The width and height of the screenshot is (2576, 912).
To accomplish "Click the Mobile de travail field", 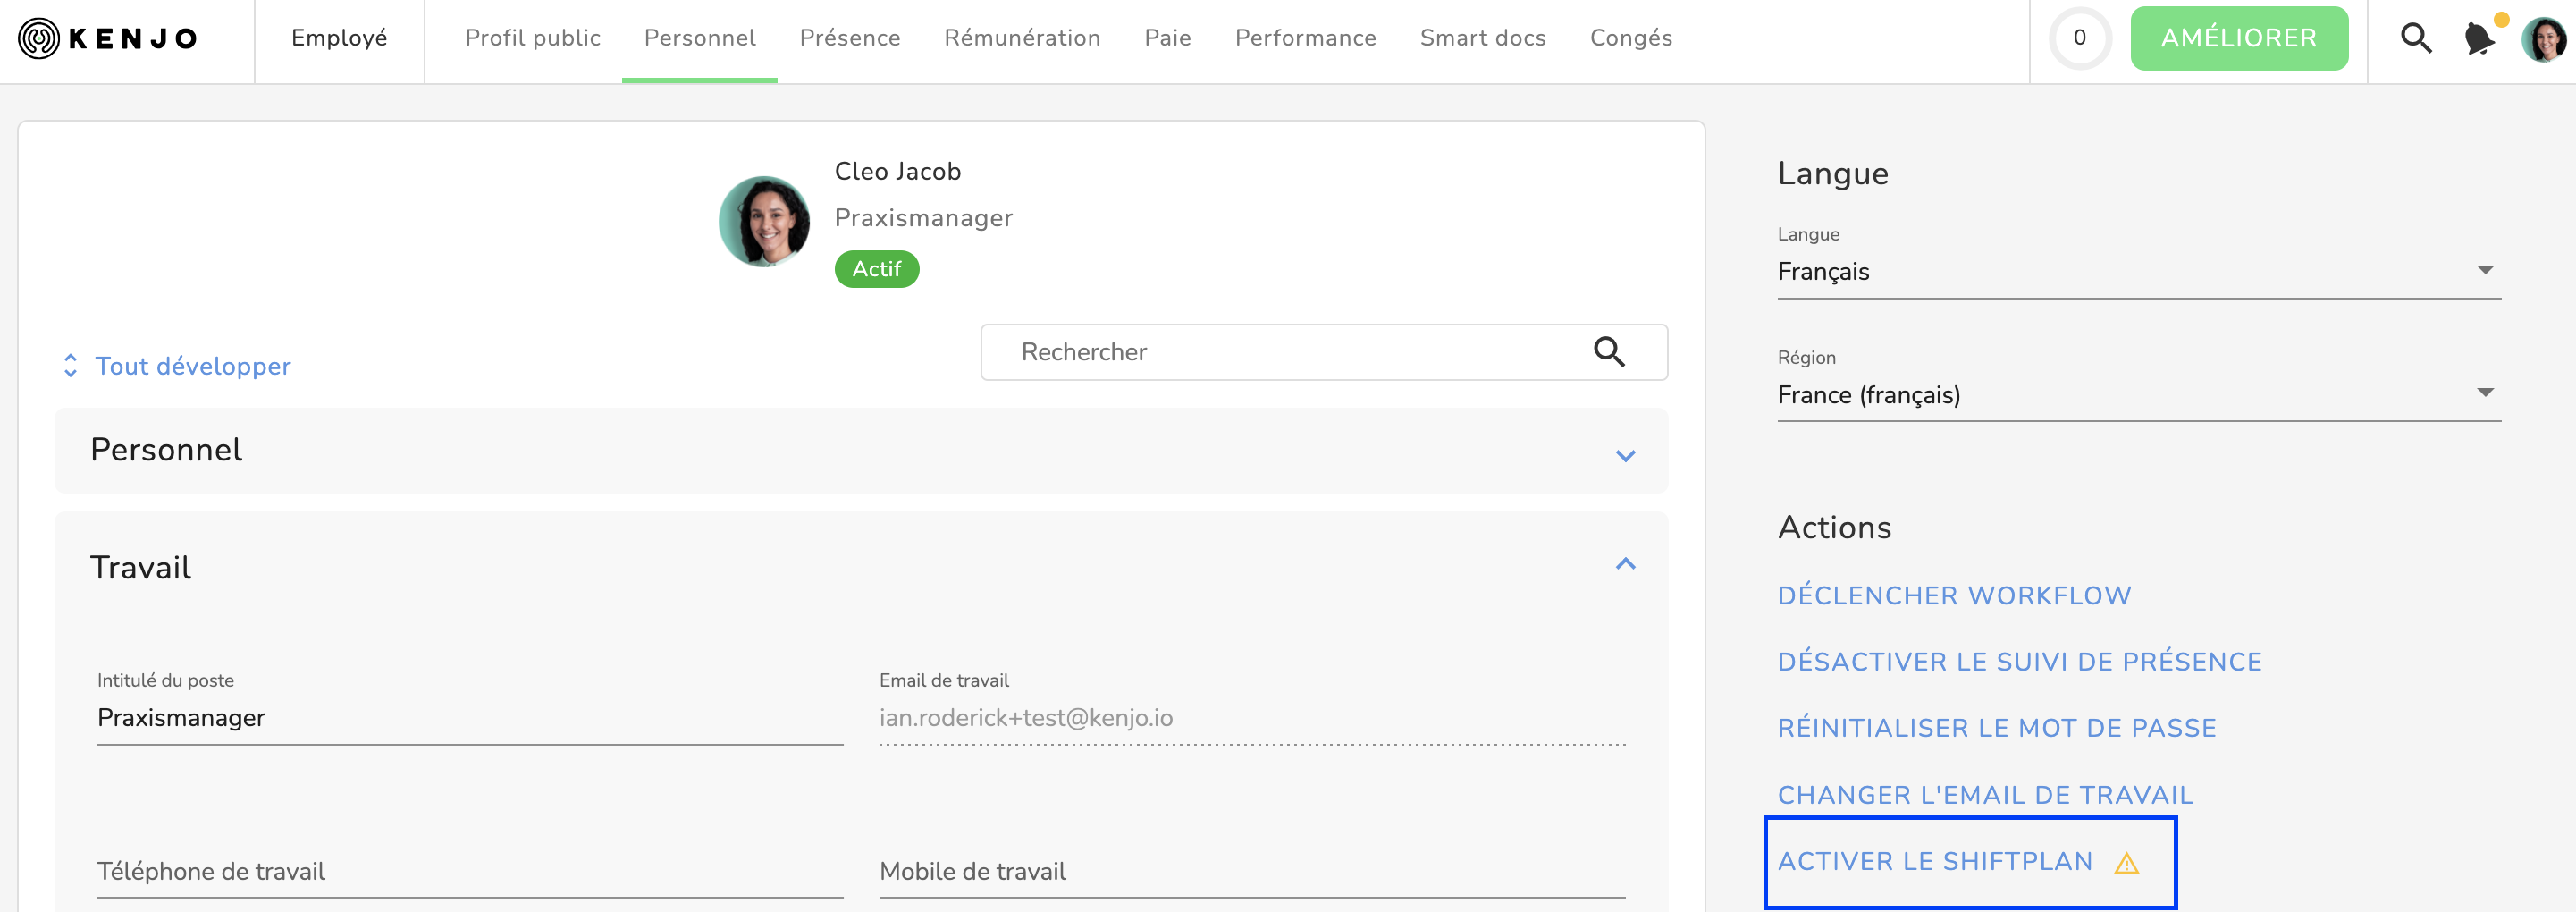I will (1252, 872).
